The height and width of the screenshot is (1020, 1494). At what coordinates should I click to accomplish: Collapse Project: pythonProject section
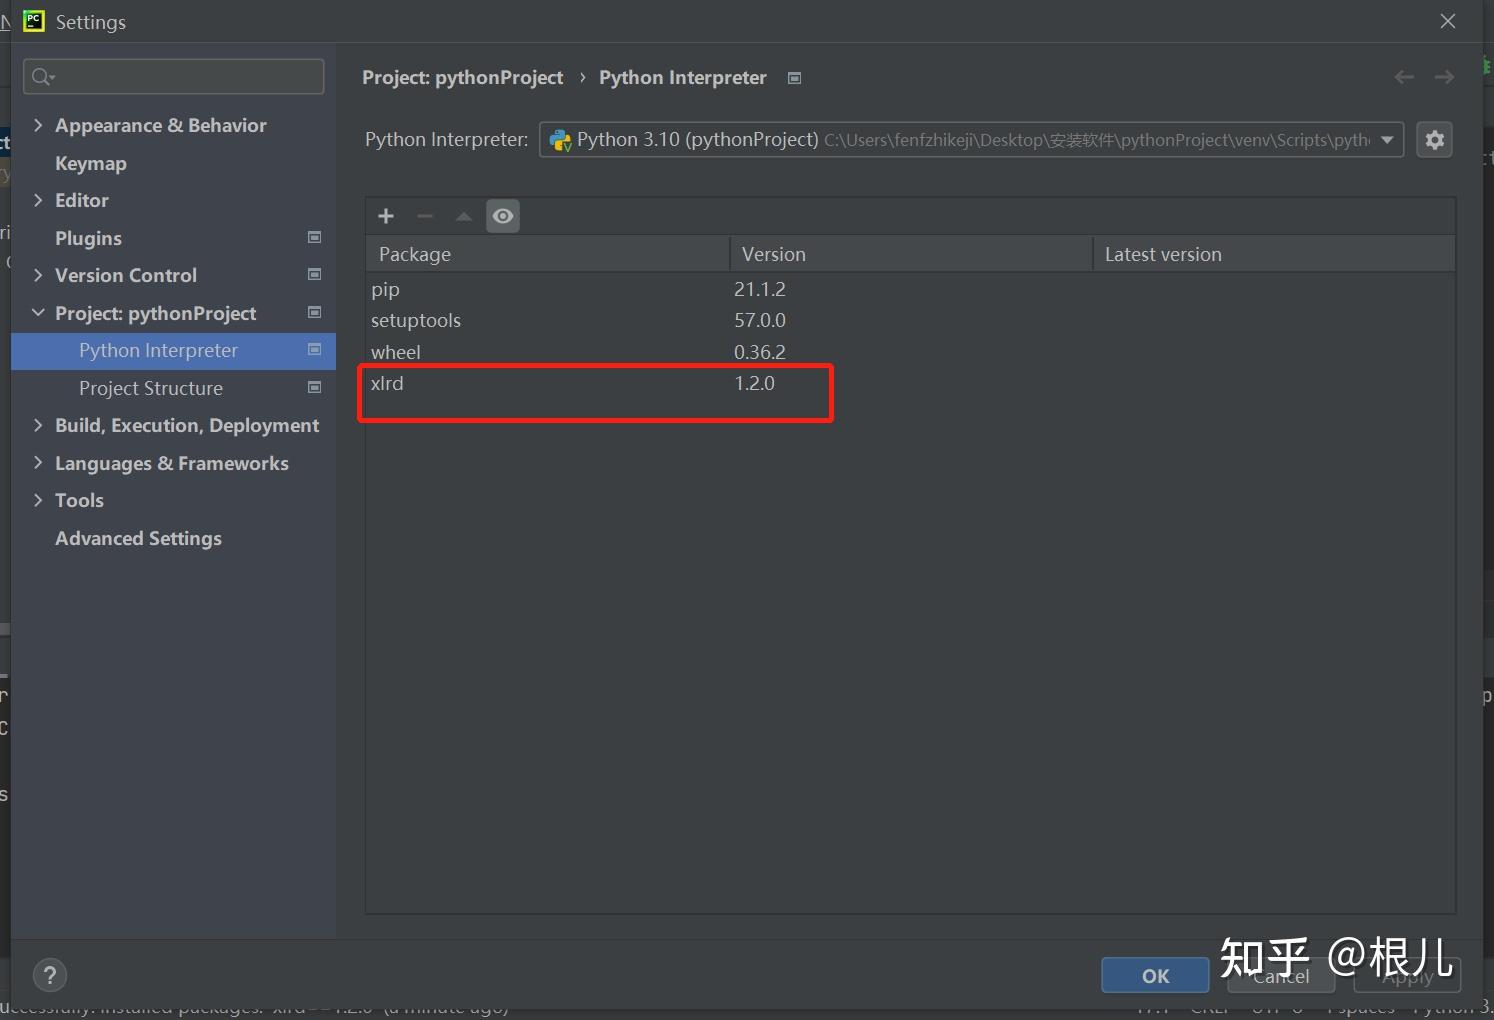point(38,313)
